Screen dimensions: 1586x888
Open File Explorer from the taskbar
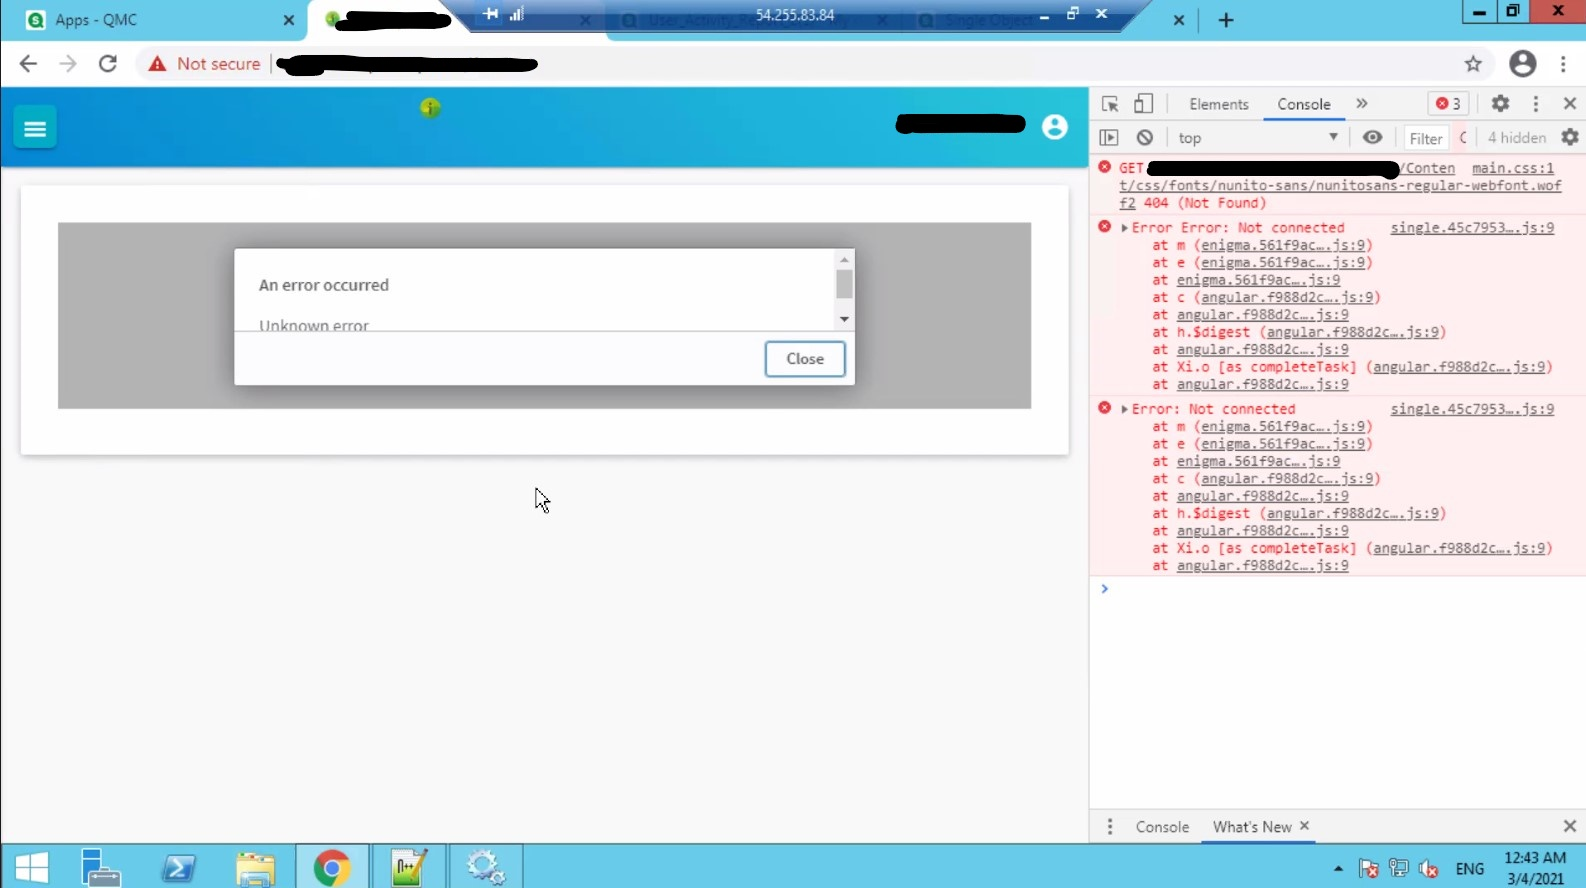(x=255, y=867)
